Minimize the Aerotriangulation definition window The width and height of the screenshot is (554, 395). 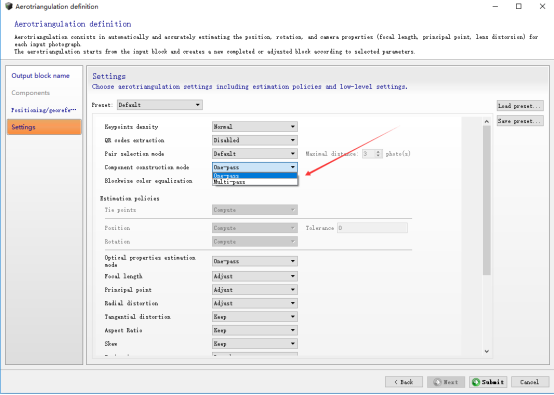495,6
